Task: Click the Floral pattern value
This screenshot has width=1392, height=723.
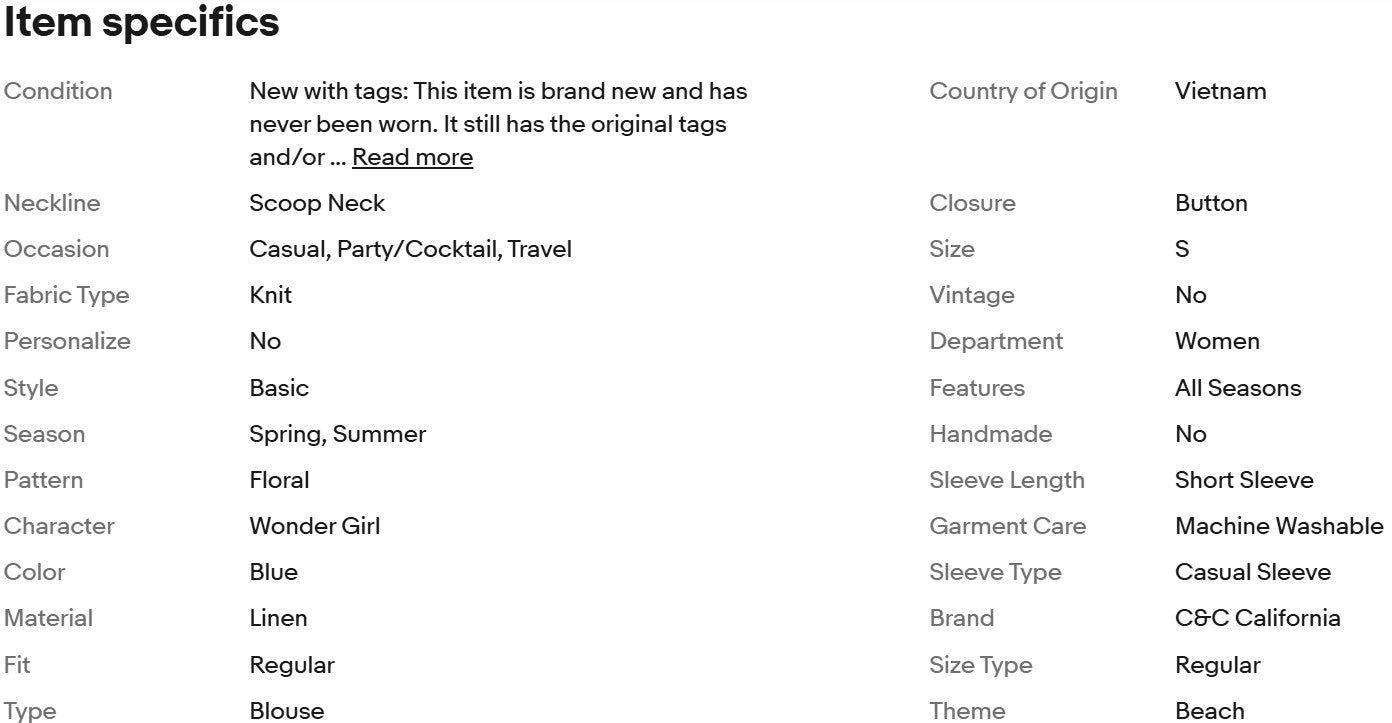Action: [x=279, y=480]
